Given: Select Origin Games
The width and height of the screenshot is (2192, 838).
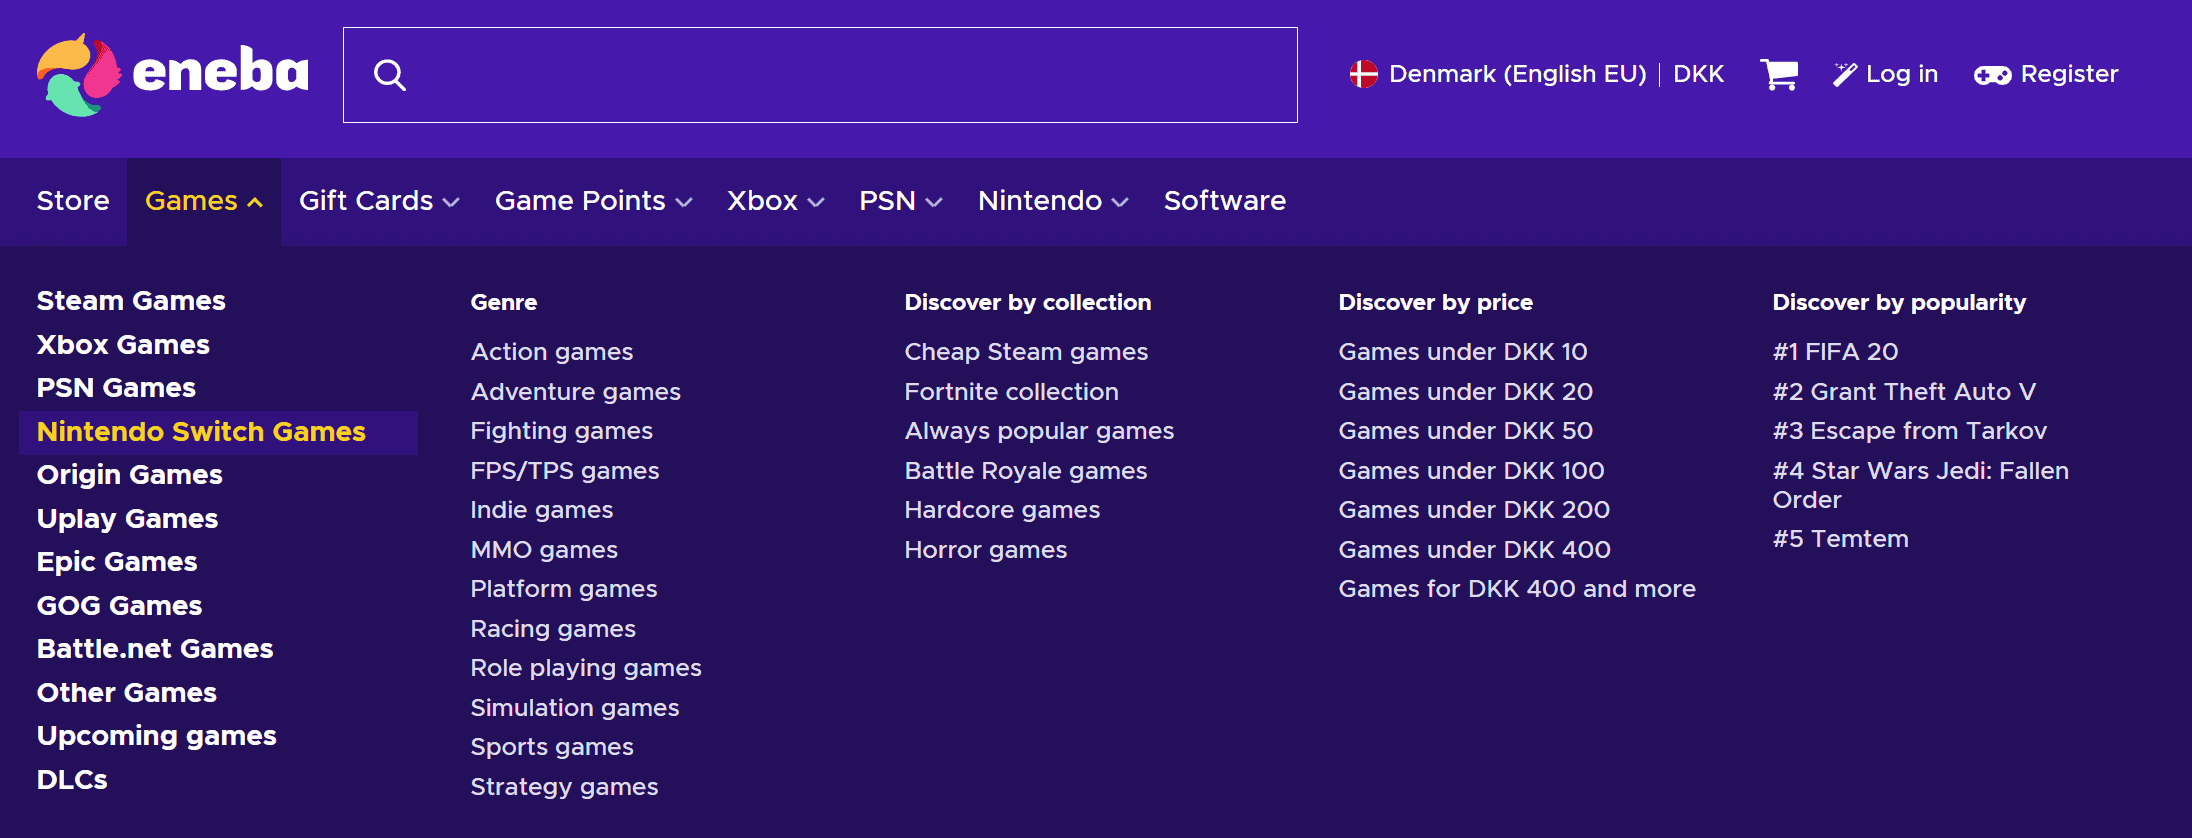Looking at the screenshot, I should [x=130, y=475].
